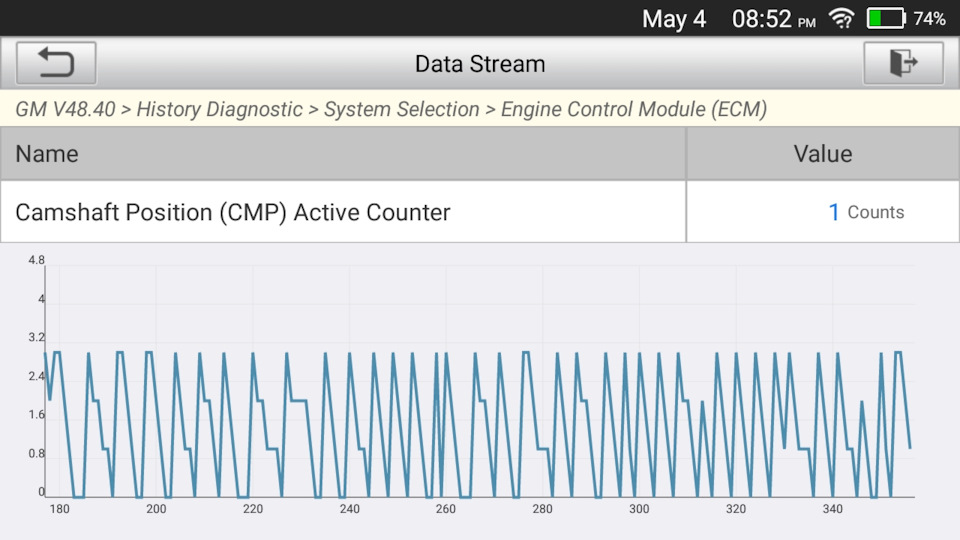Tap the back arrow button
960x540 pixels.
[56, 64]
